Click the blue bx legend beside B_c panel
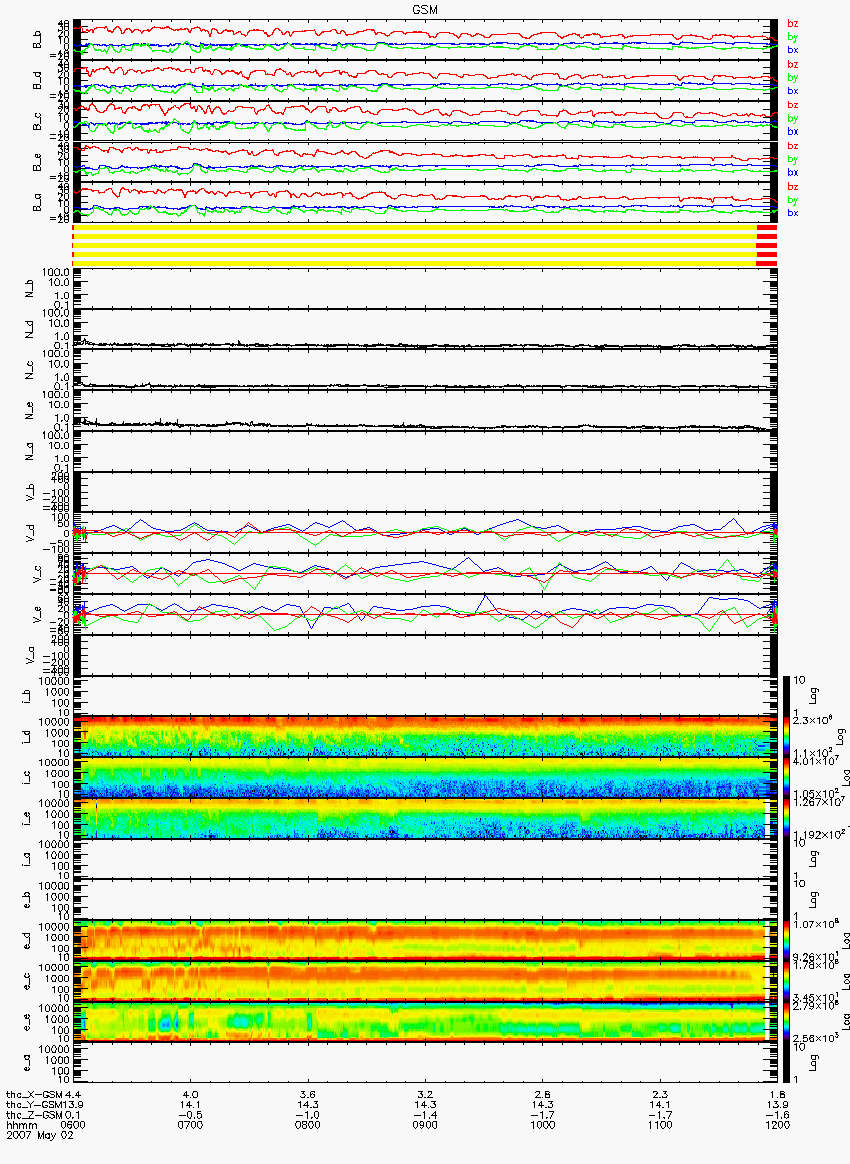 click(792, 131)
